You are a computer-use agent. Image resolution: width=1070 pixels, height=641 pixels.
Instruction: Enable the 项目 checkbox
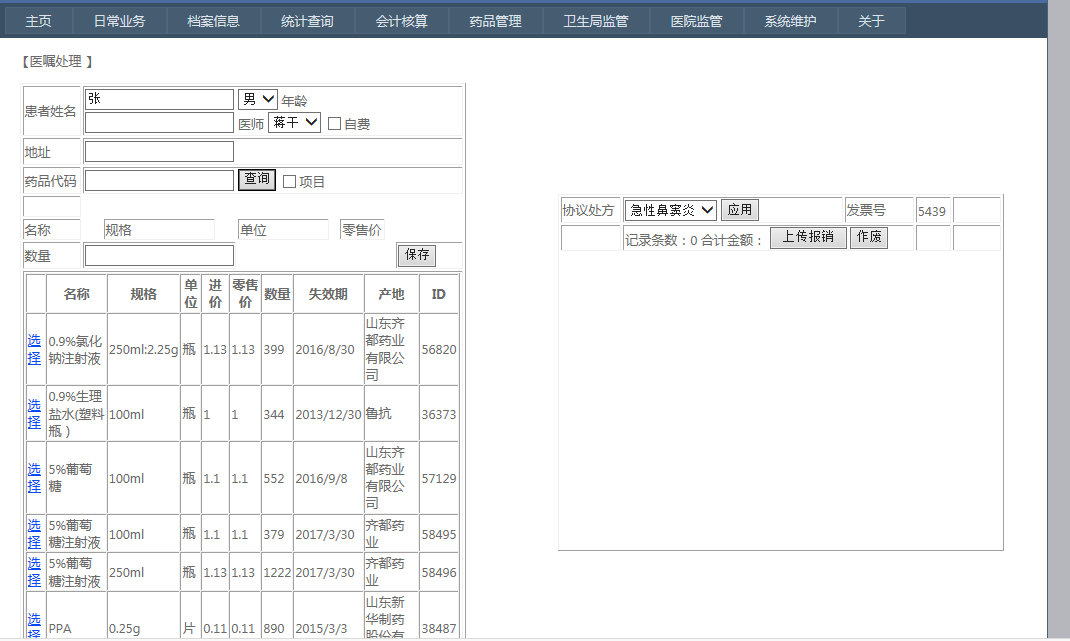290,182
